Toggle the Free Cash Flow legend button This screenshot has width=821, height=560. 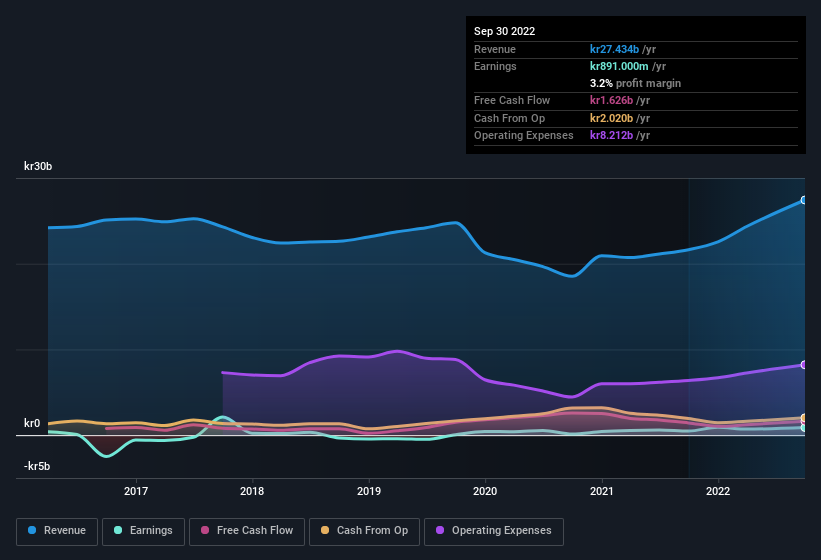pos(247,531)
